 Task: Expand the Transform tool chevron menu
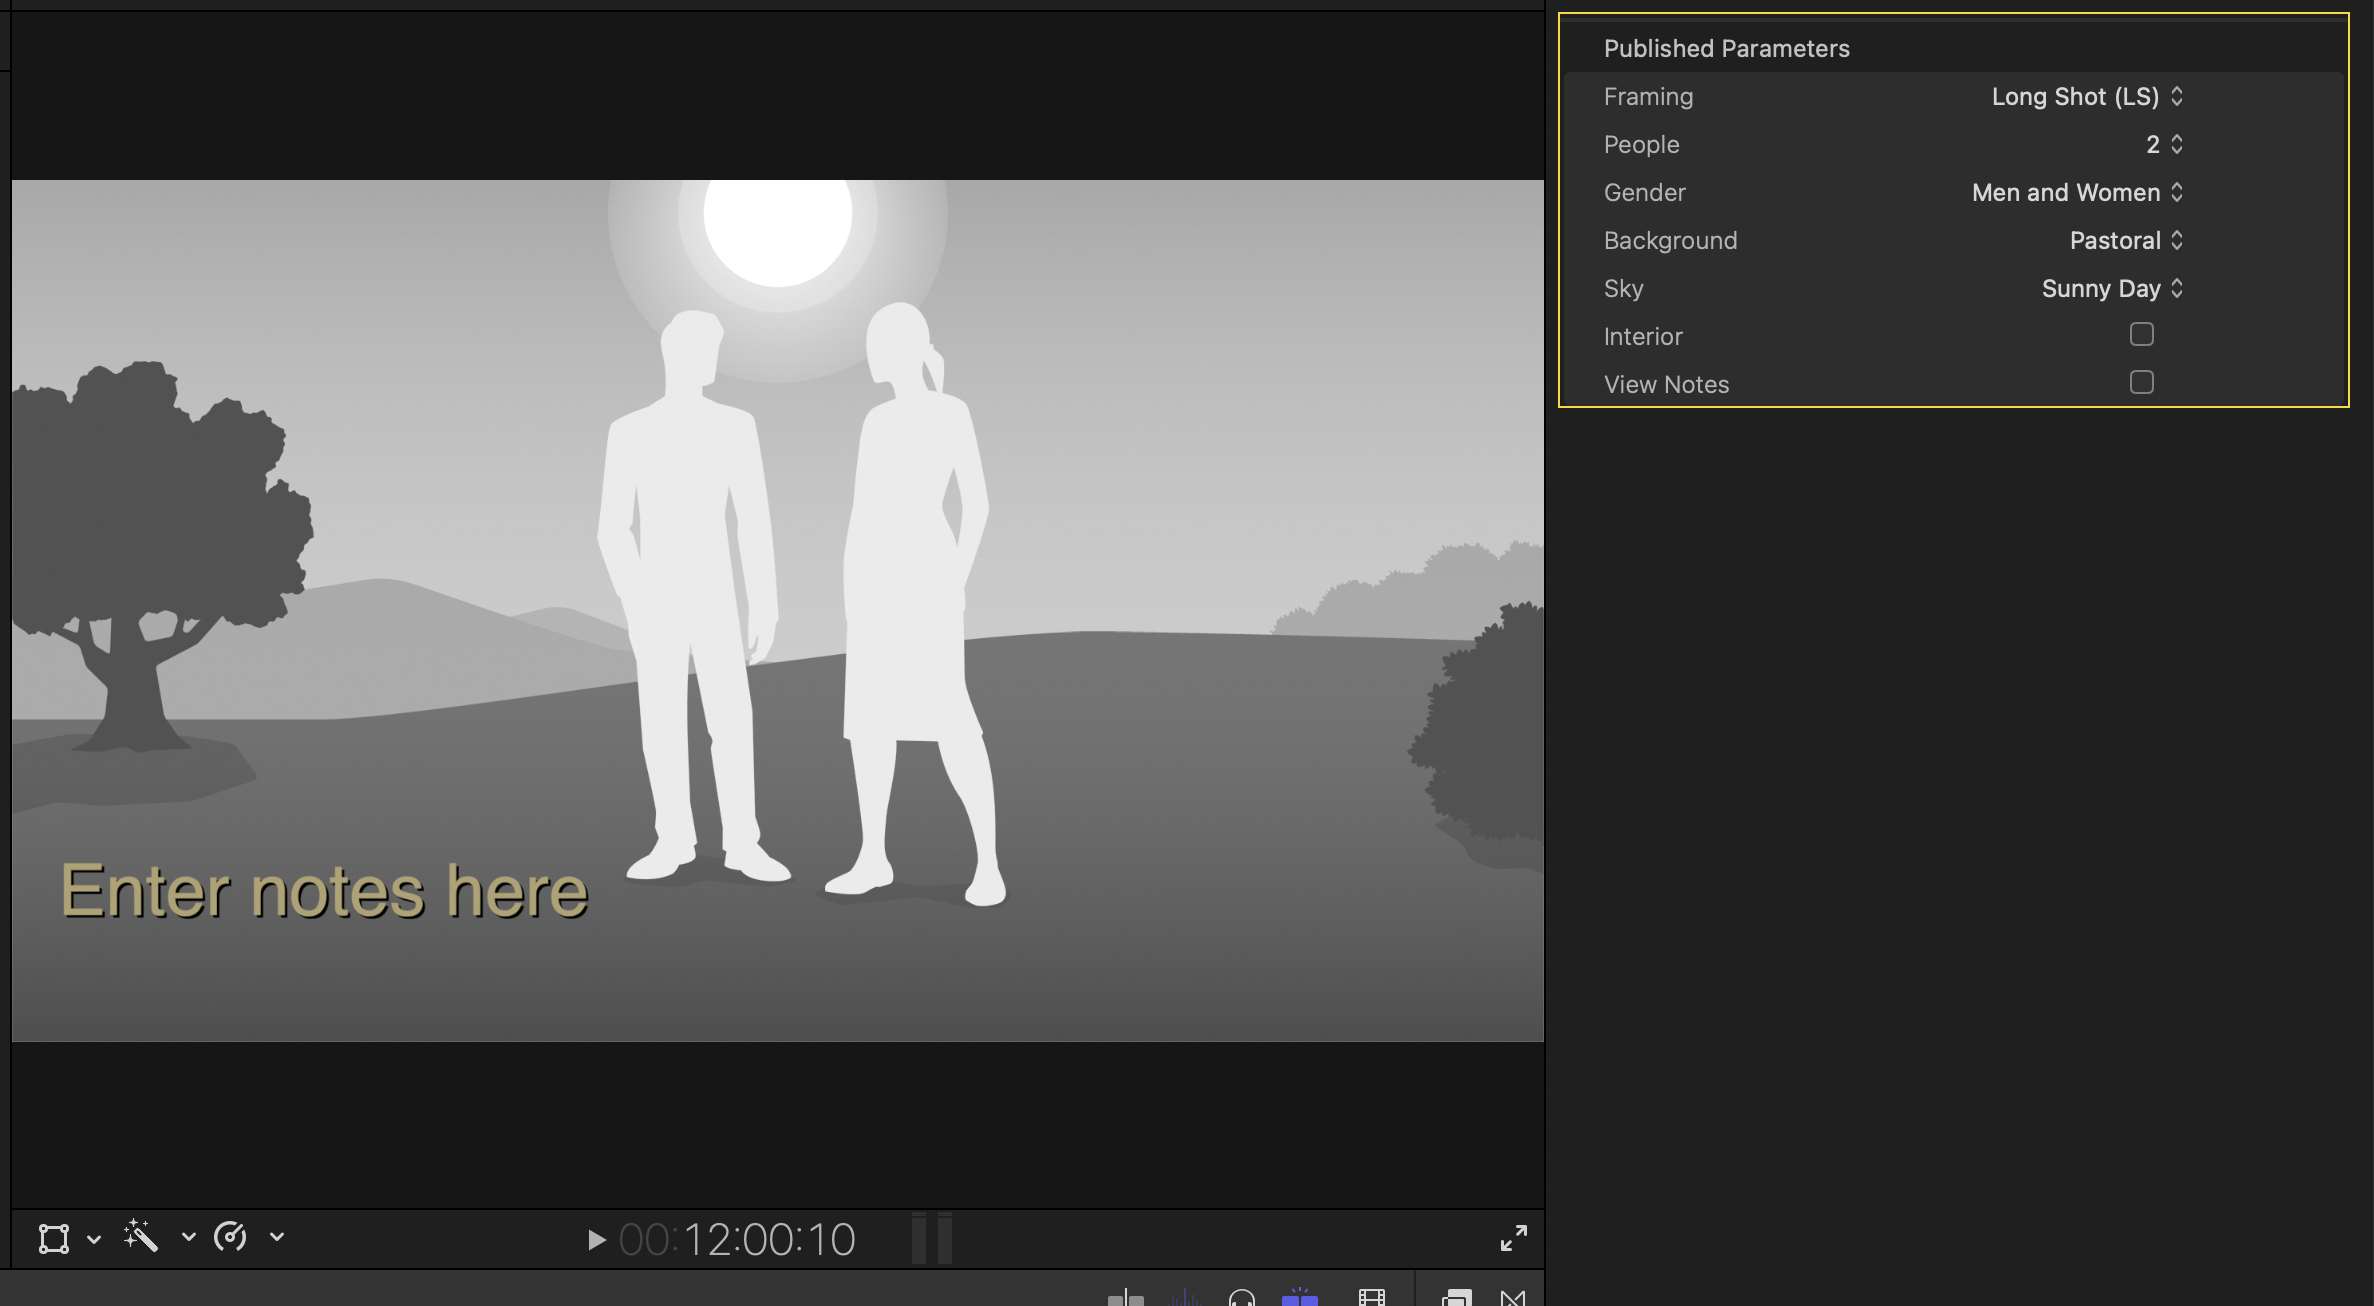pos(94,1239)
